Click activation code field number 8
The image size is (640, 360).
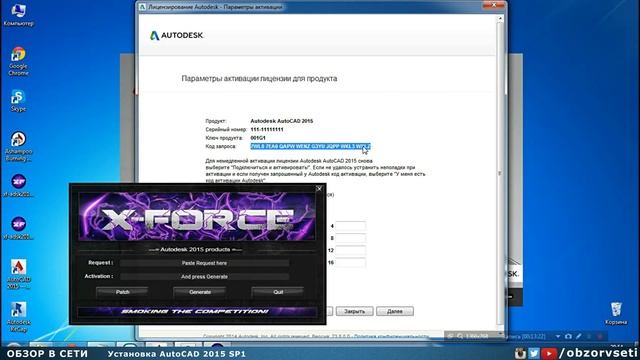tap(351, 238)
